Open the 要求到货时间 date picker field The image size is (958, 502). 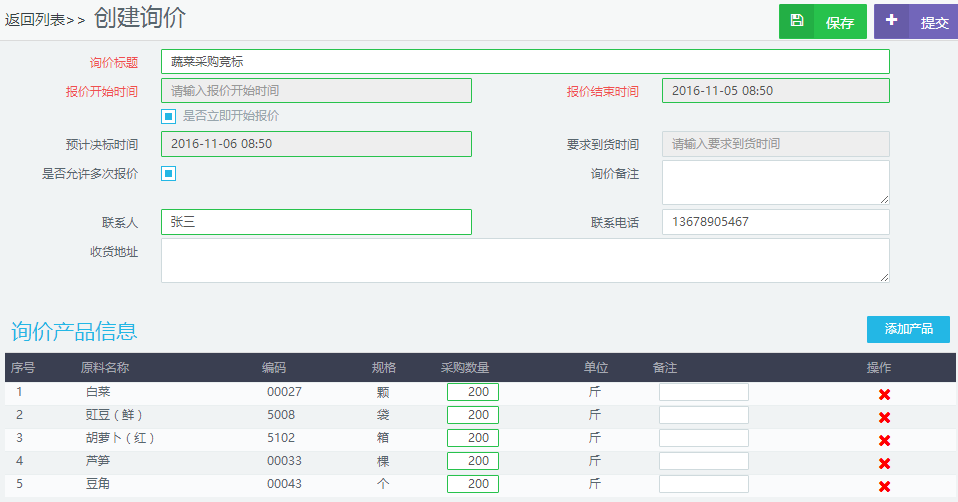tap(775, 144)
